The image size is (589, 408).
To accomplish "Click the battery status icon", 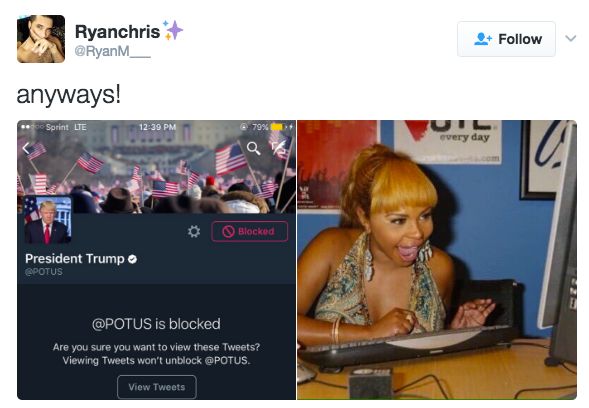I will click(277, 127).
